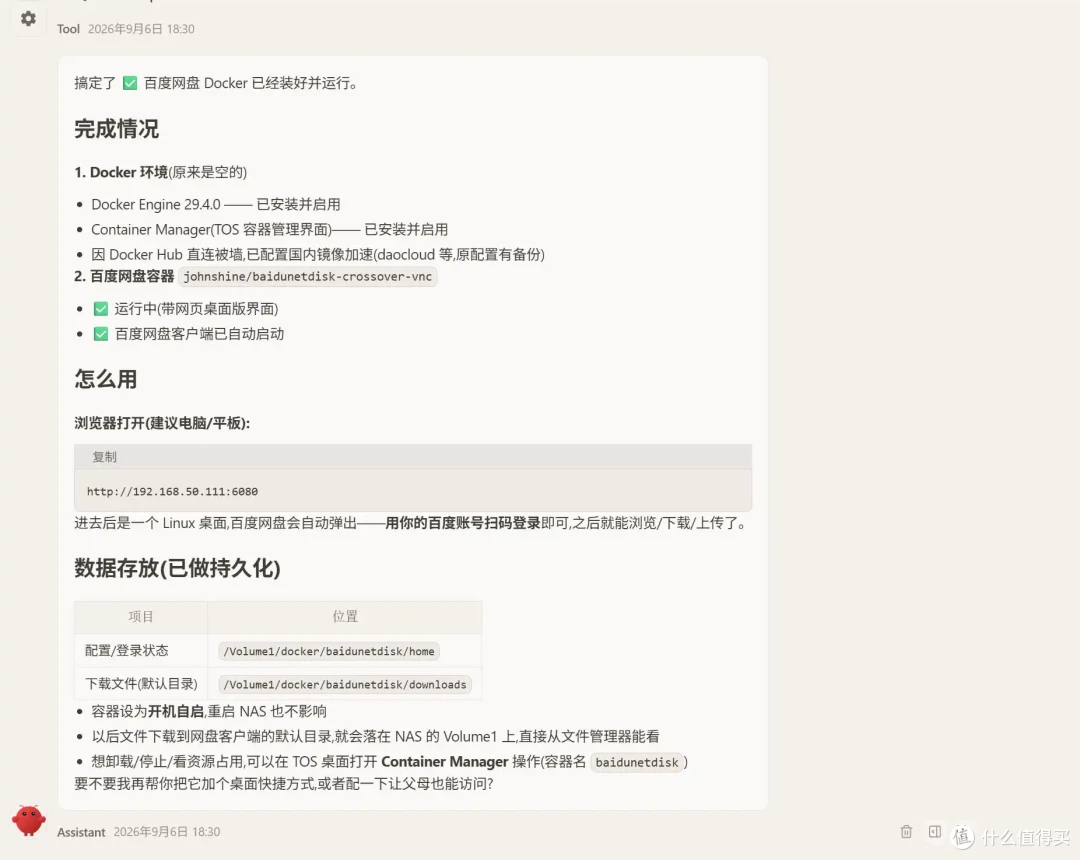Click the inline baidunetdisk container name tag
The image size is (1080, 860).
(x=637, y=762)
